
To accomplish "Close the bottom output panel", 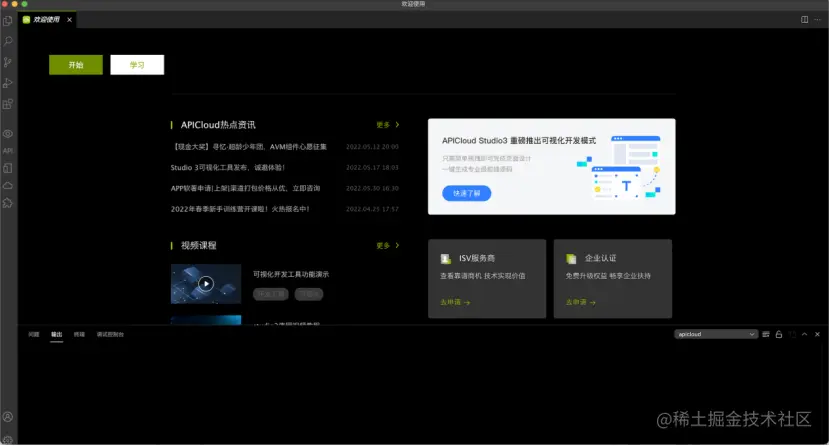I will (817, 334).
